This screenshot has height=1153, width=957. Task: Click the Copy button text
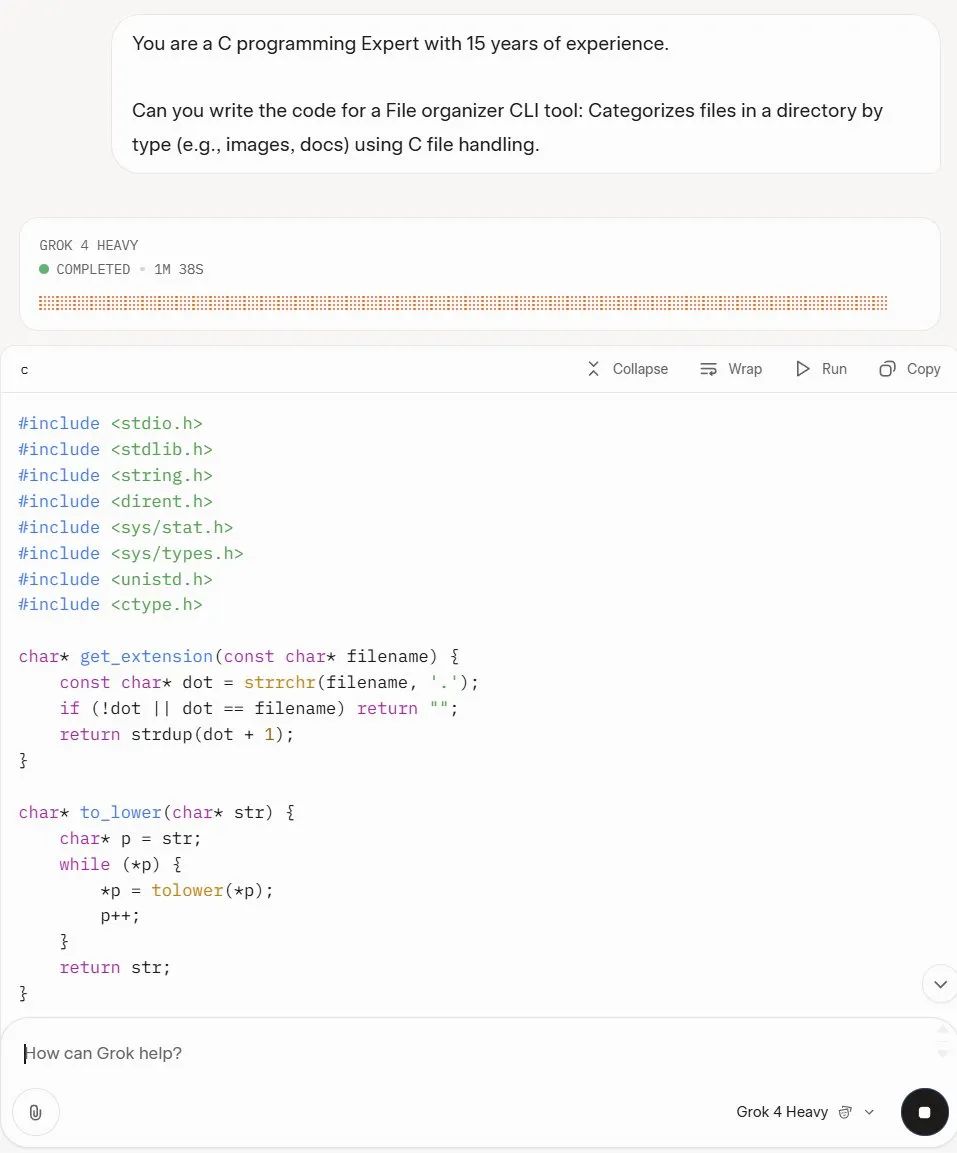[923, 369]
